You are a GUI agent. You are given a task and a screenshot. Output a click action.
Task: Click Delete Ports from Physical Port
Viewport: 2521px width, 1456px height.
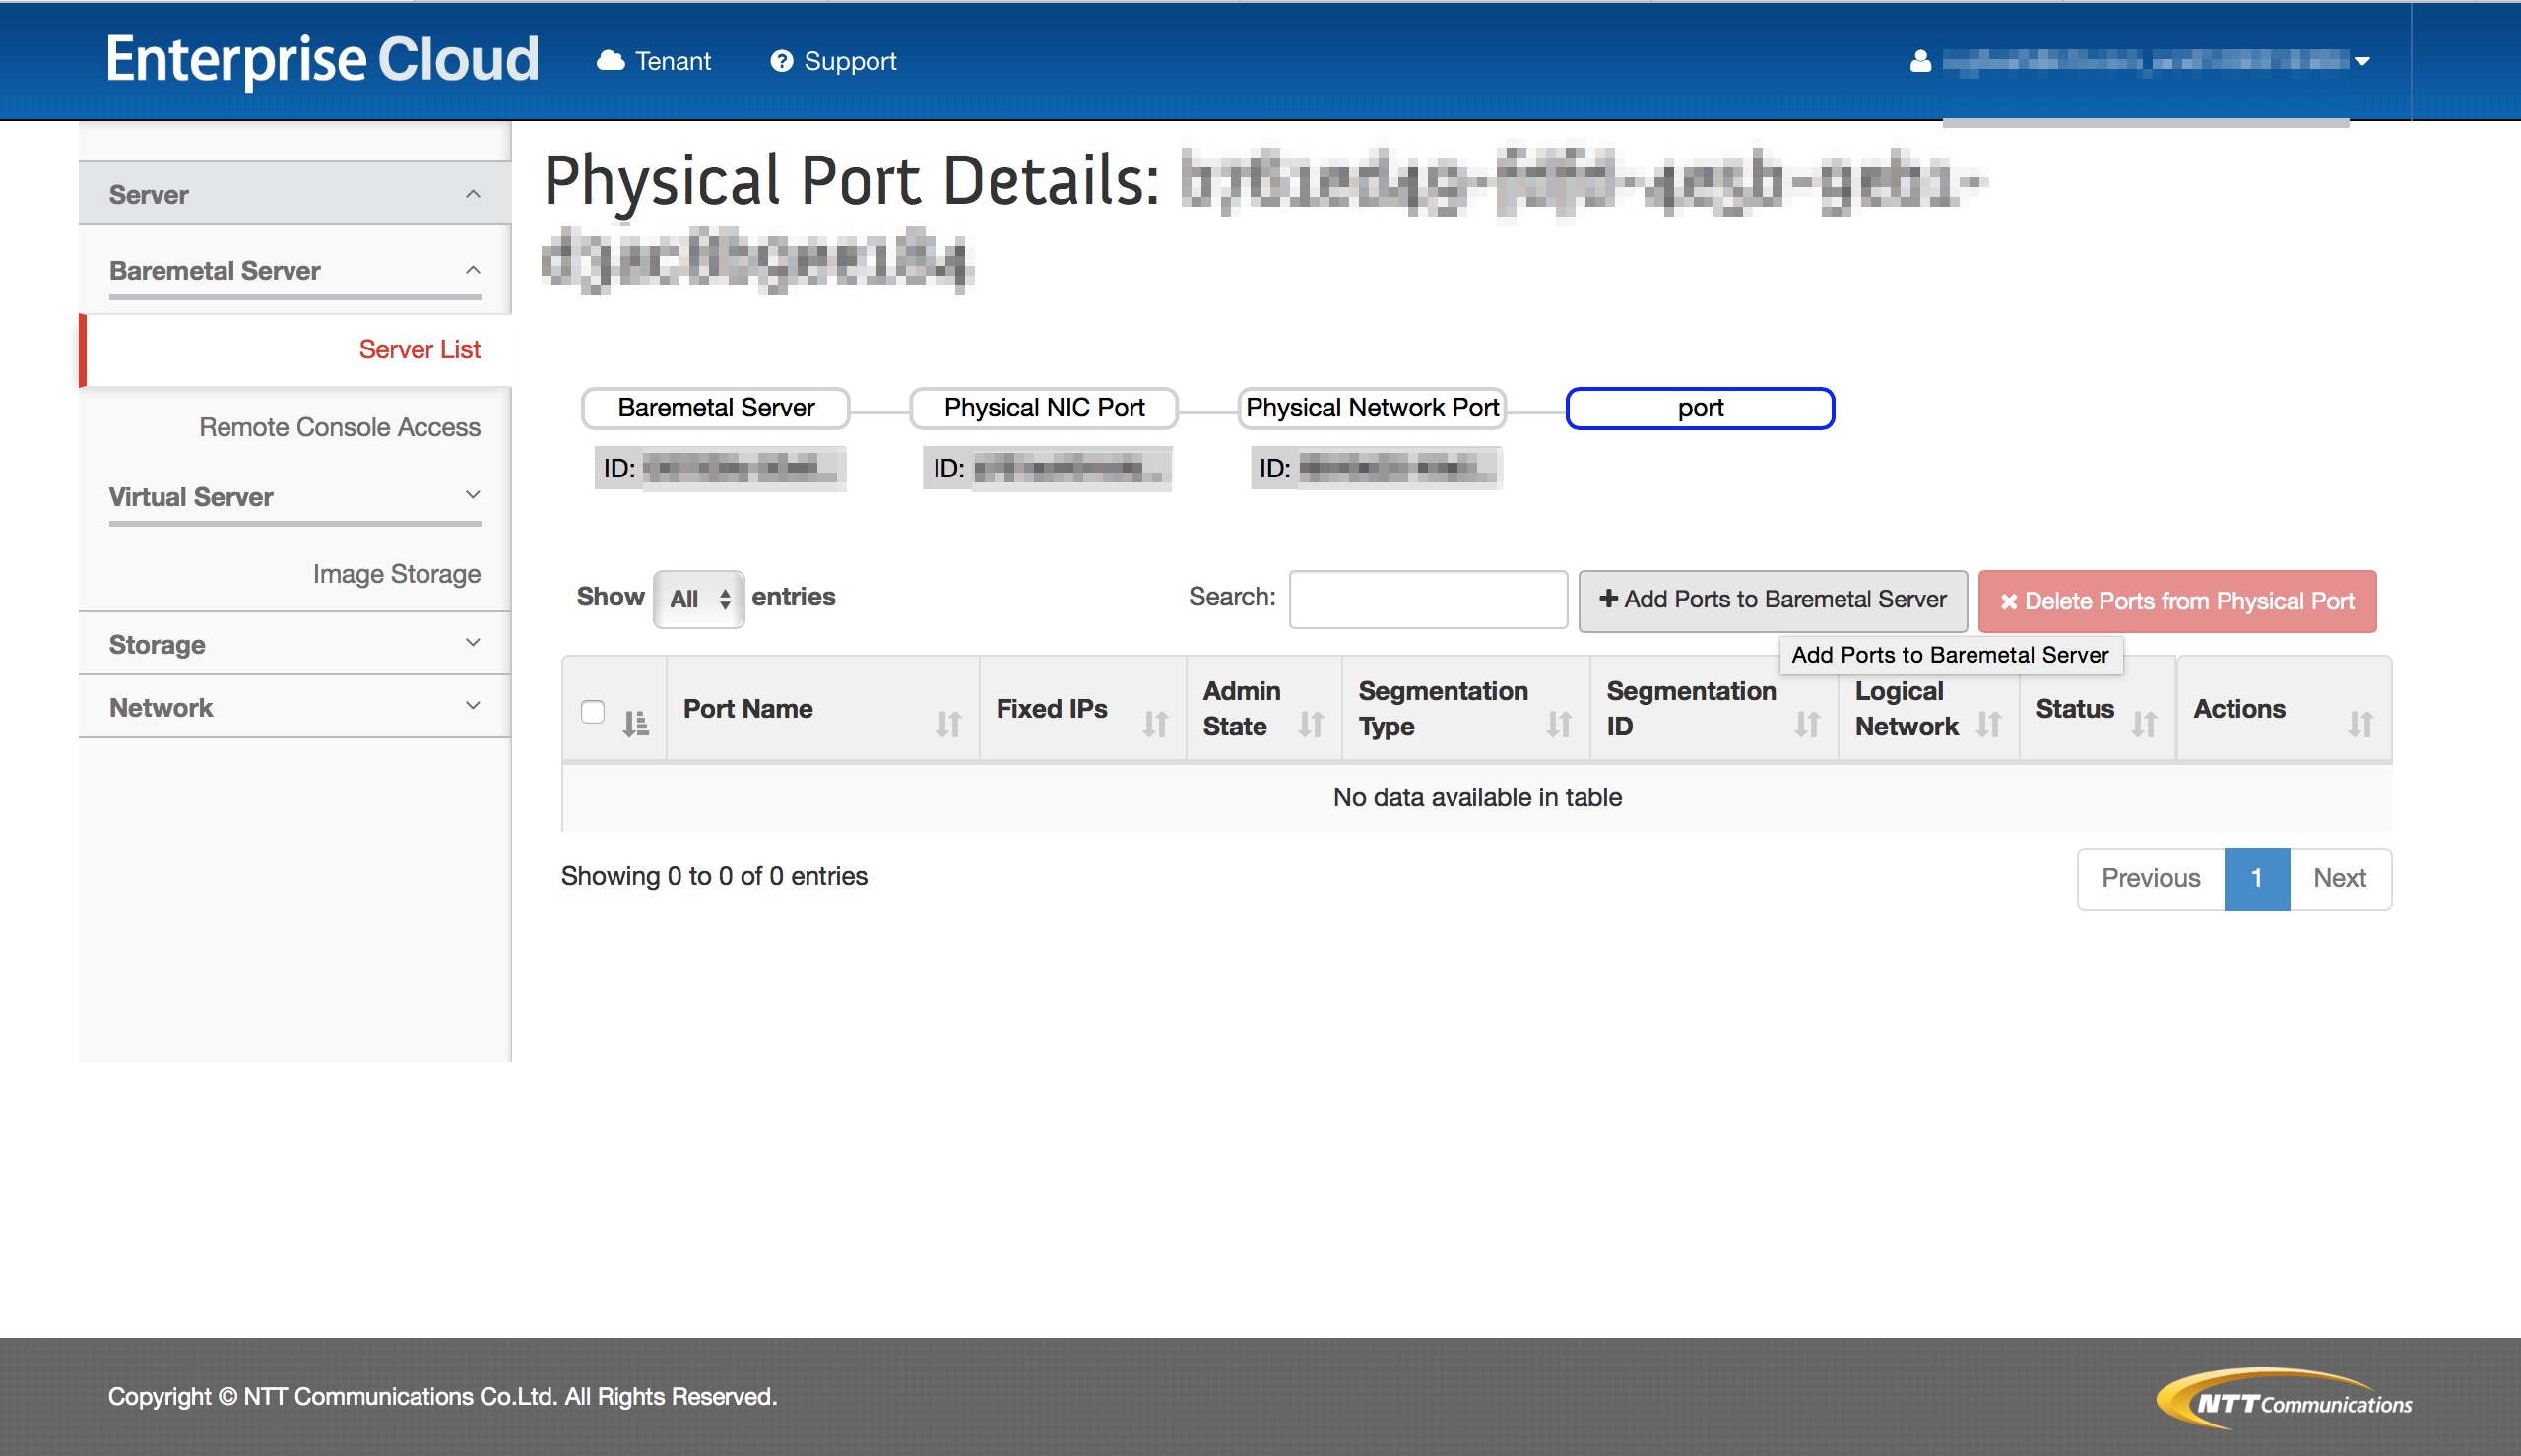point(2177,601)
